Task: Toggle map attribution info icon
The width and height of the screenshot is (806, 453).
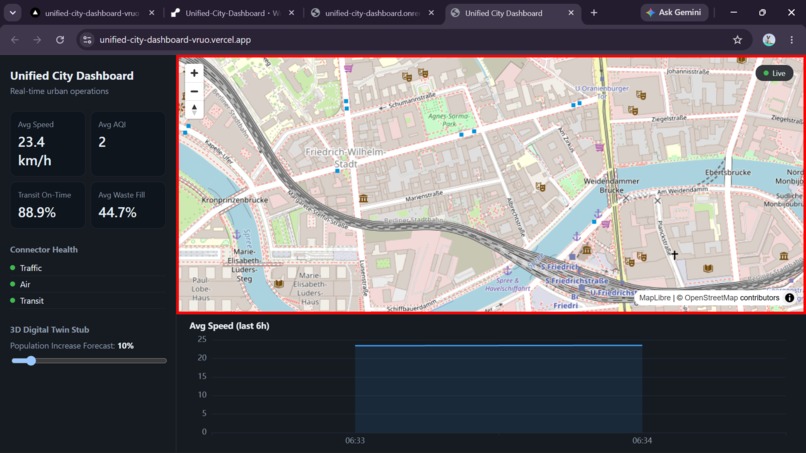Action: (x=790, y=298)
